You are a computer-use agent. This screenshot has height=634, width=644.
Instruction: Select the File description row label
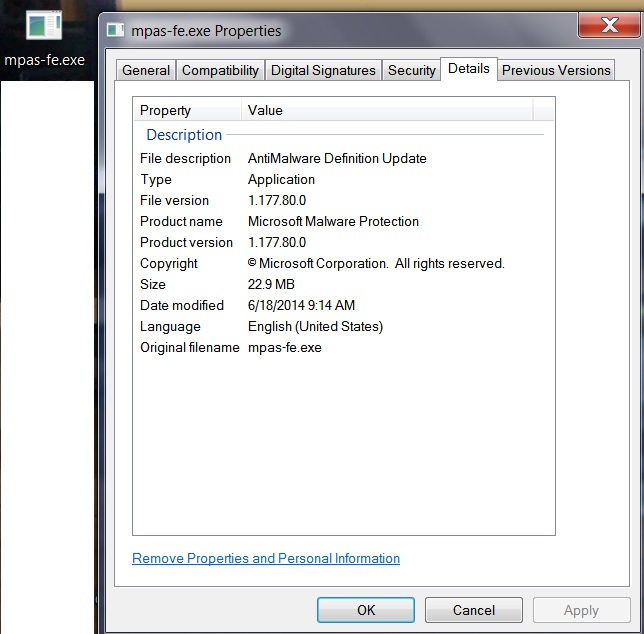(x=185, y=158)
